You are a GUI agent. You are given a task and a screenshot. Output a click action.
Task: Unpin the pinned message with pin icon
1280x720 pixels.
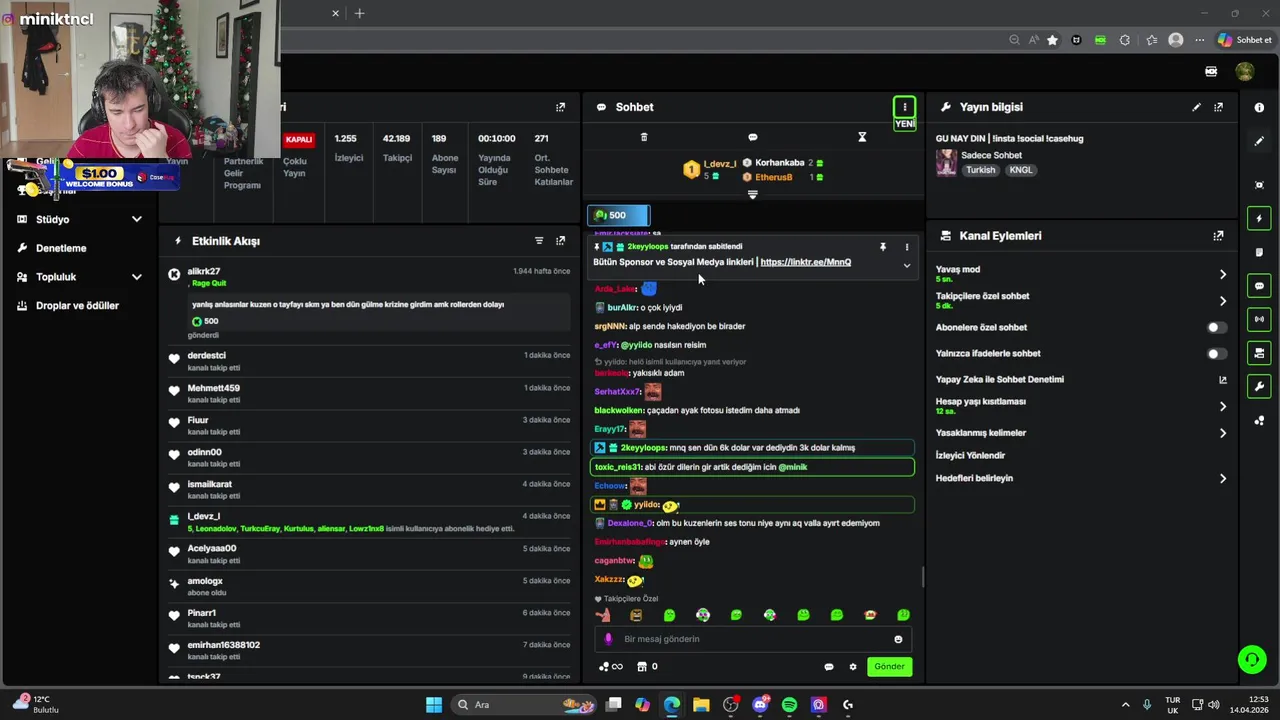pos(883,247)
